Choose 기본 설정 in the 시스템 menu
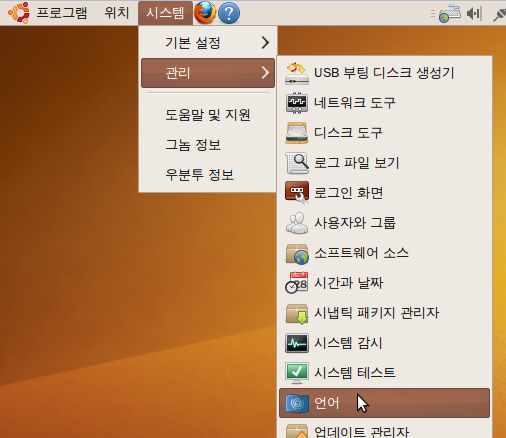 coord(208,42)
